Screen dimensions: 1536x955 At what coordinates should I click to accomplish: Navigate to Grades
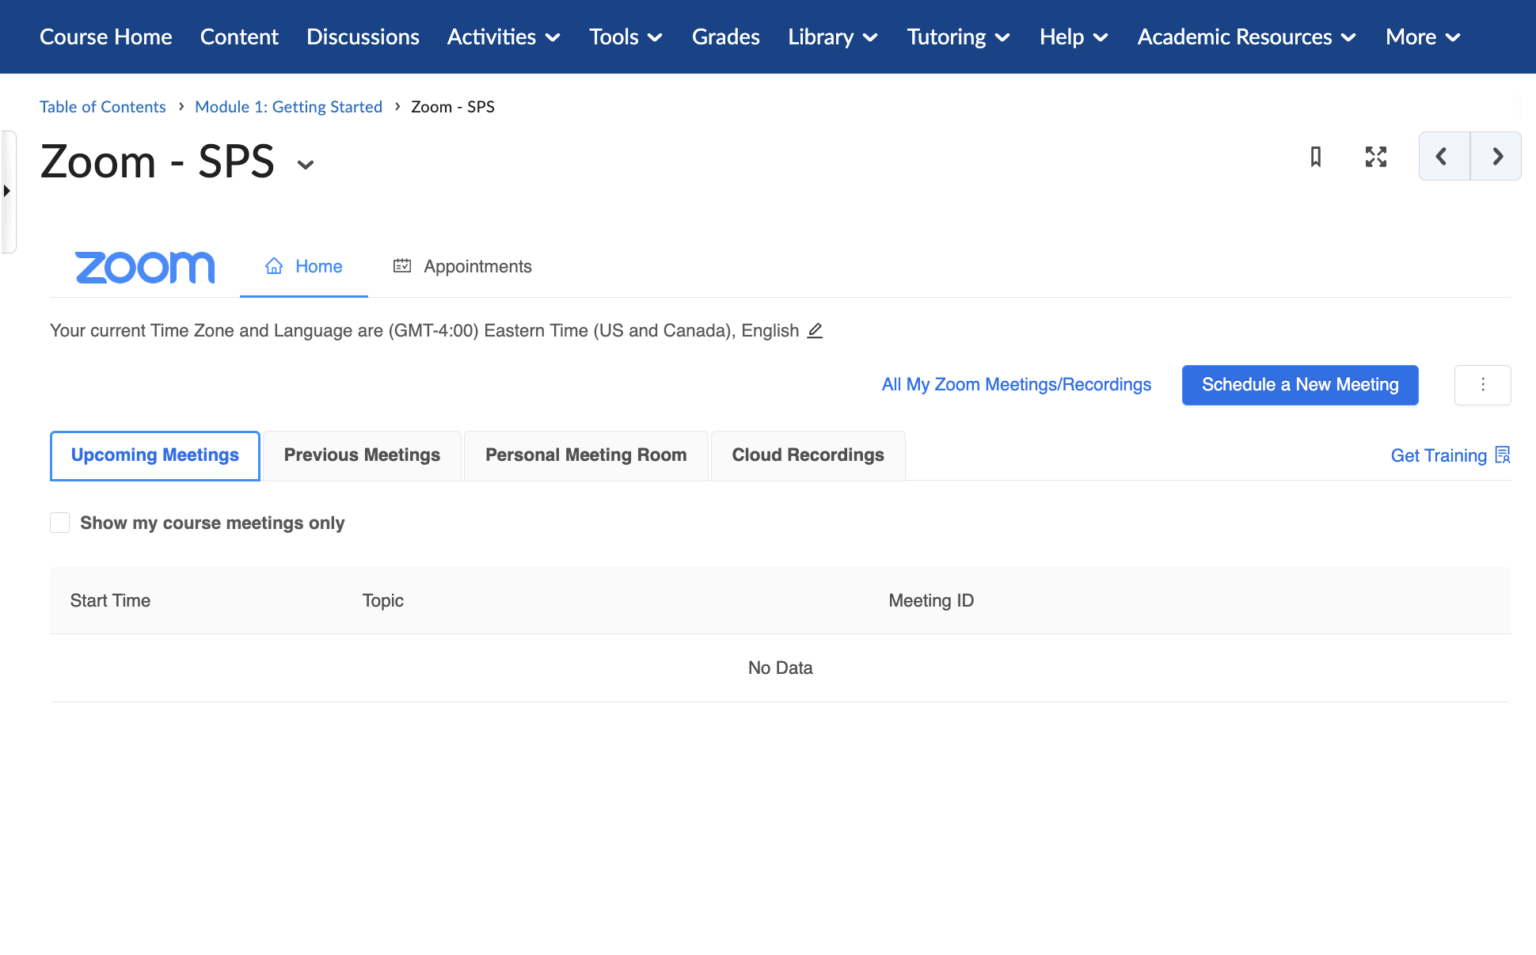[725, 37]
